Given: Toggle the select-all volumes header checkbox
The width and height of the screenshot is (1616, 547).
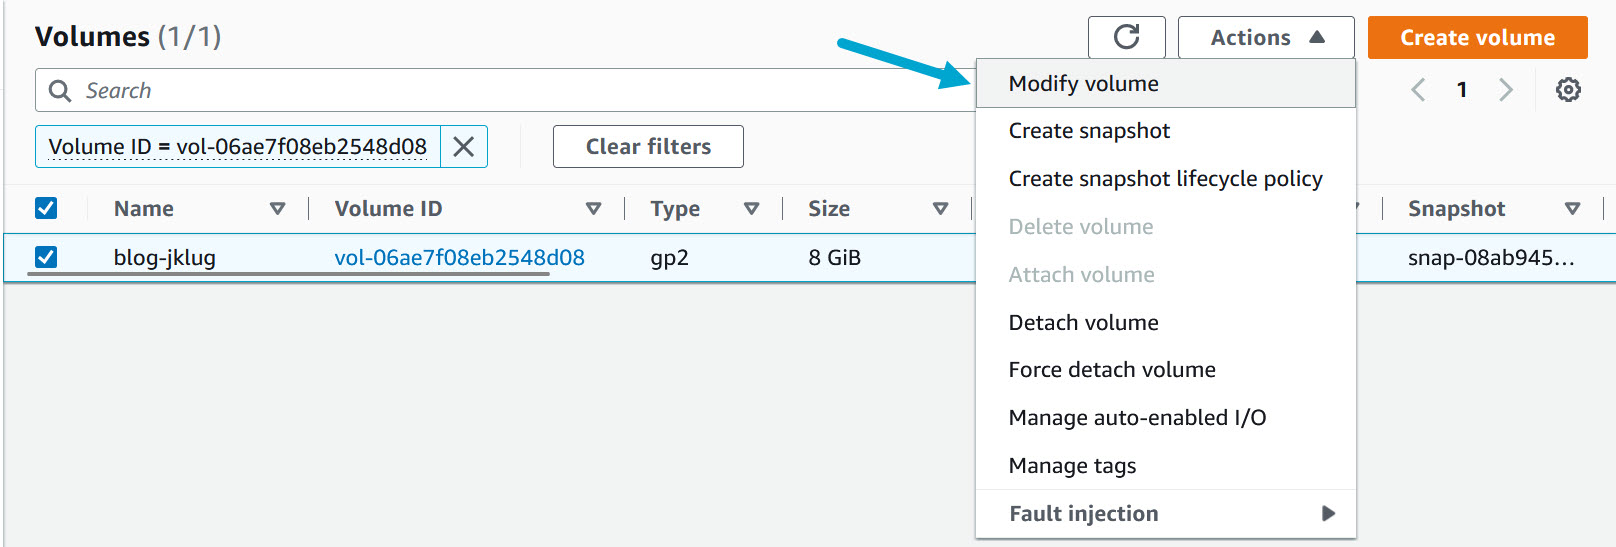Looking at the screenshot, I should pyautogui.click(x=46, y=208).
